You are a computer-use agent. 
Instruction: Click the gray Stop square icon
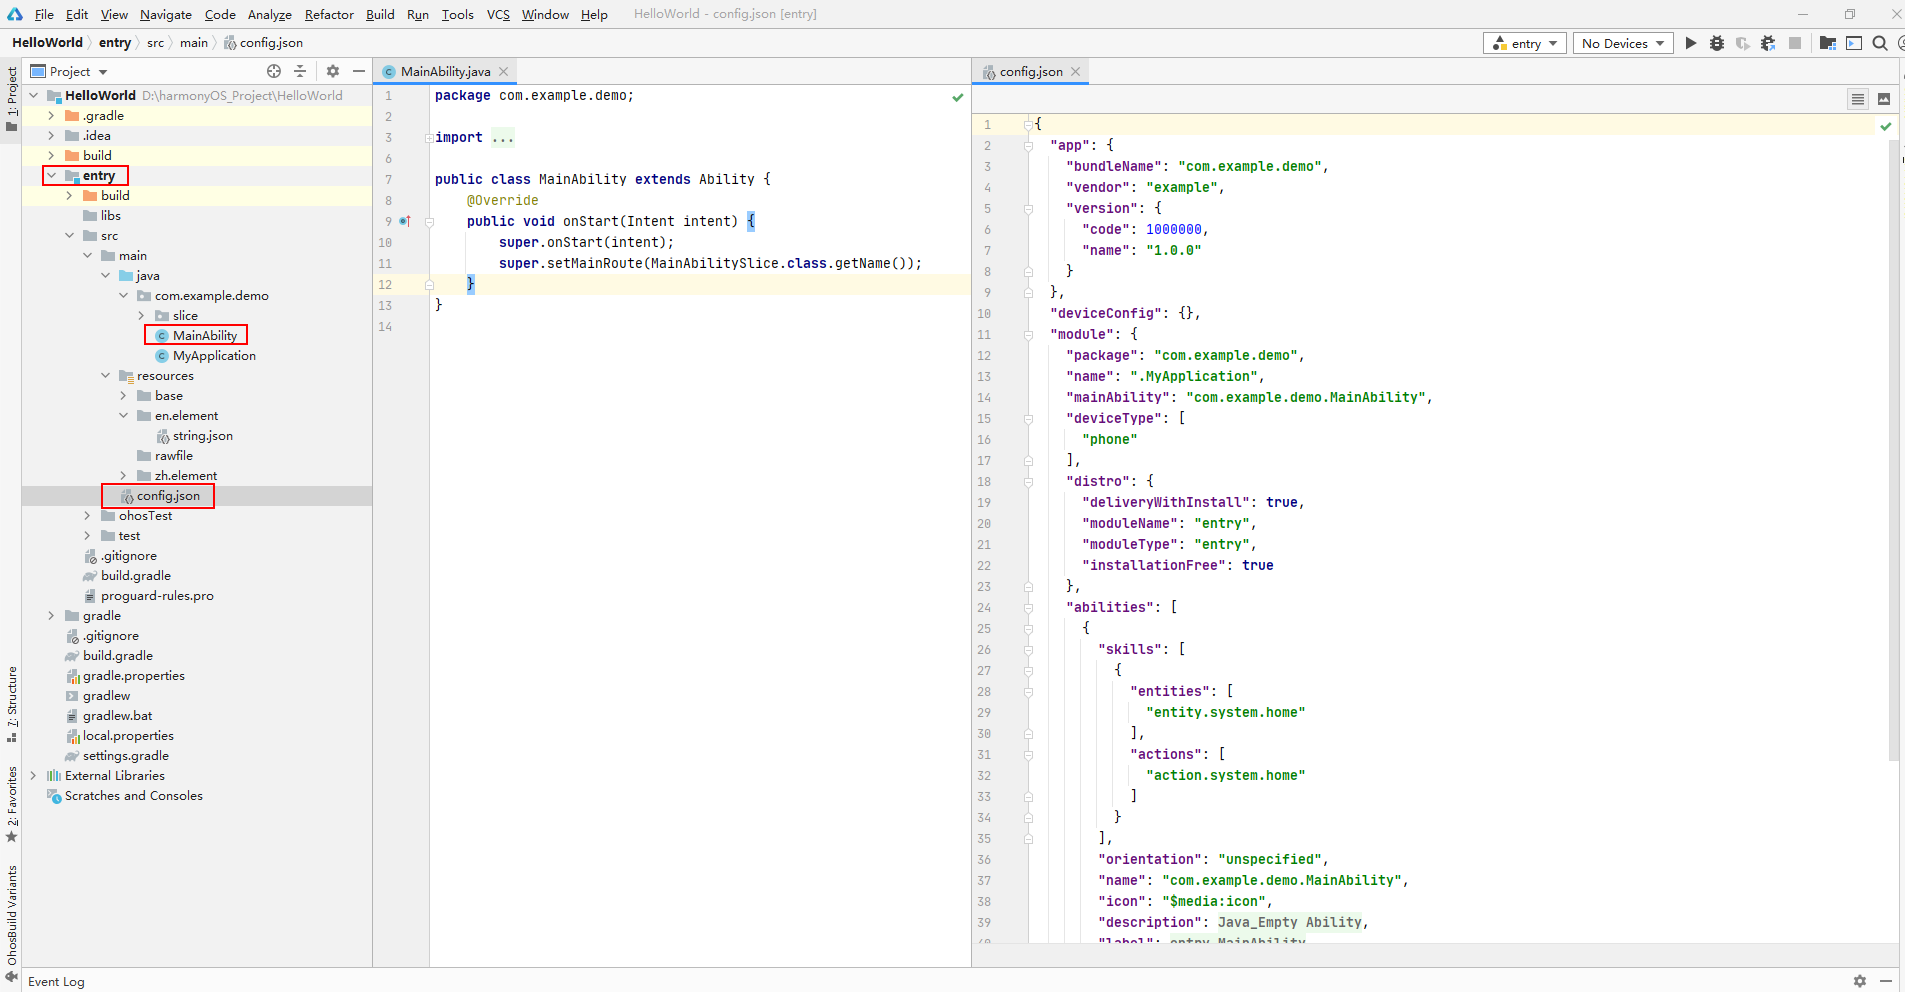point(1795,43)
